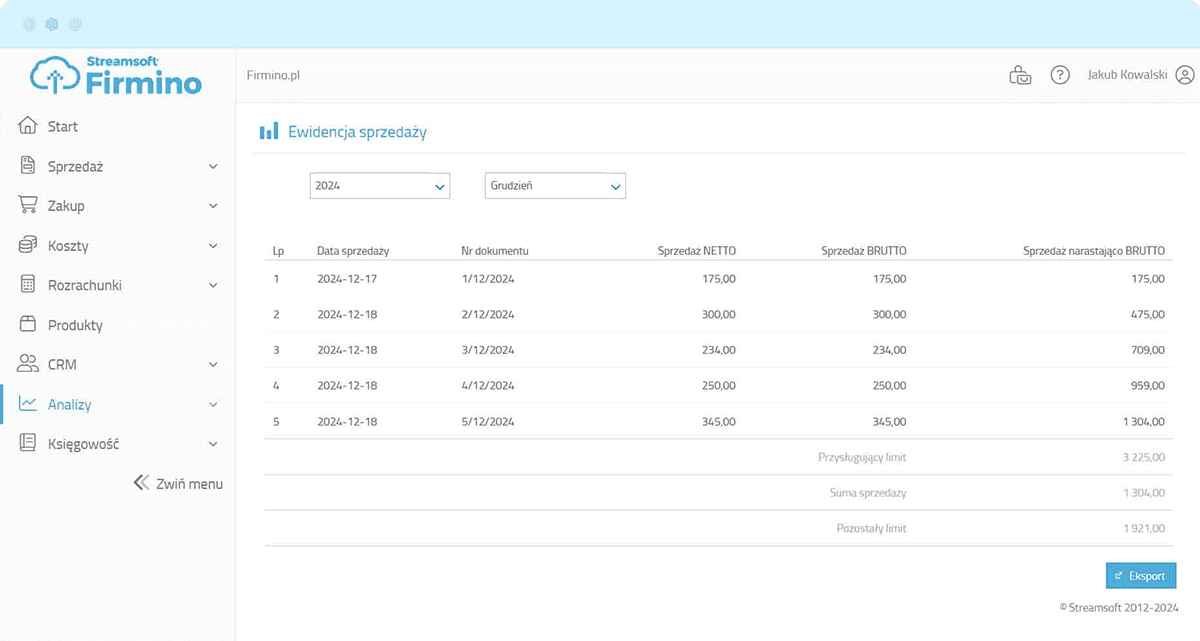Click the Pozostały limit label

(x=871, y=528)
